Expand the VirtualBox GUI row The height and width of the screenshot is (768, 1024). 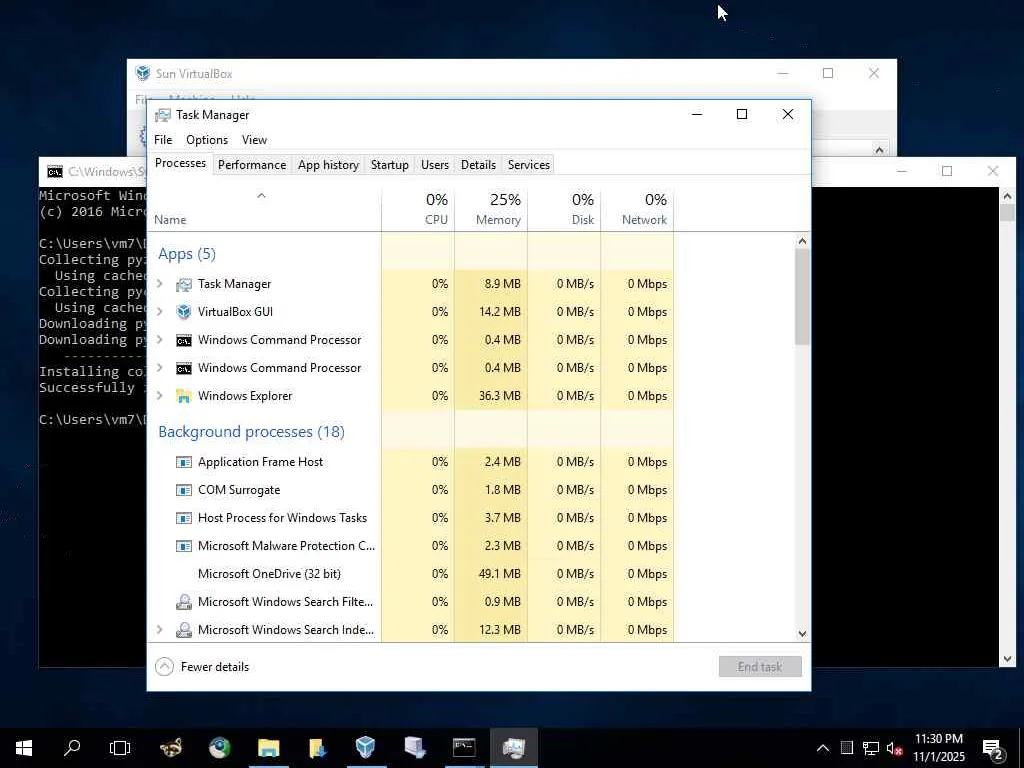160,312
